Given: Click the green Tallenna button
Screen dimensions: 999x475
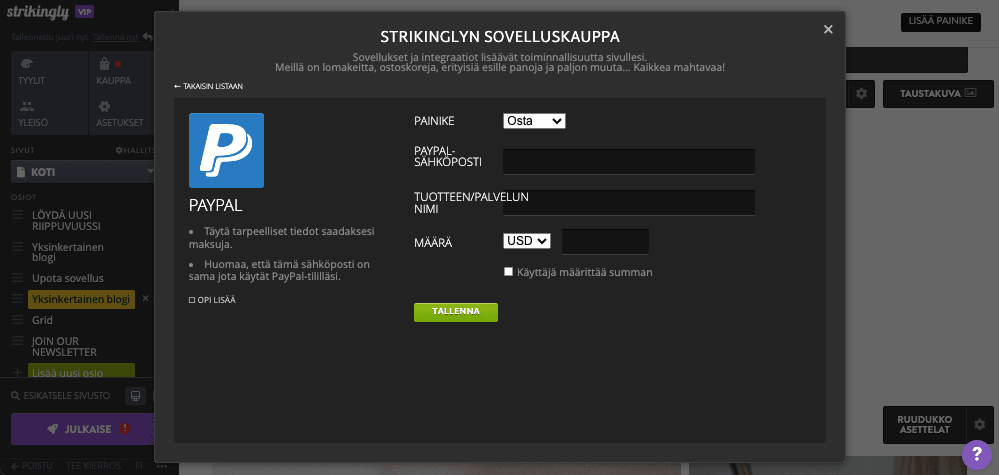Looking at the screenshot, I should point(456,312).
